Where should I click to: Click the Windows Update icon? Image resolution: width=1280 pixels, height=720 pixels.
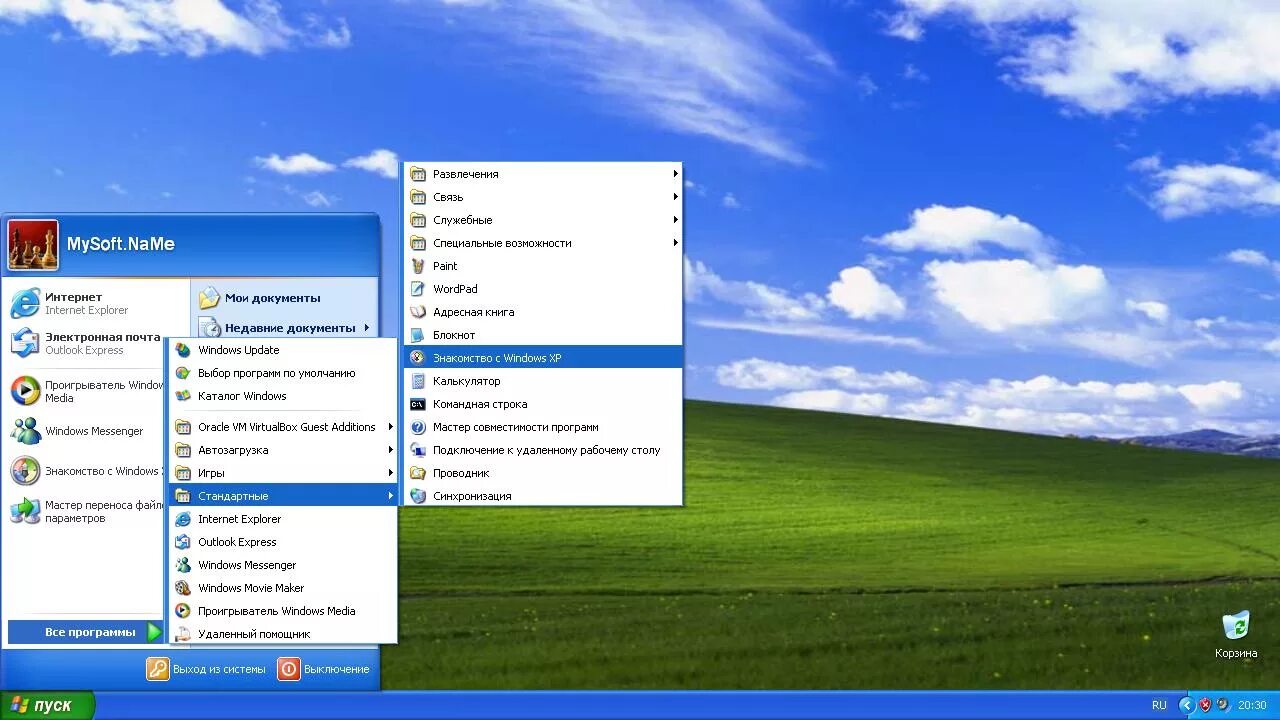tap(183, 350)
